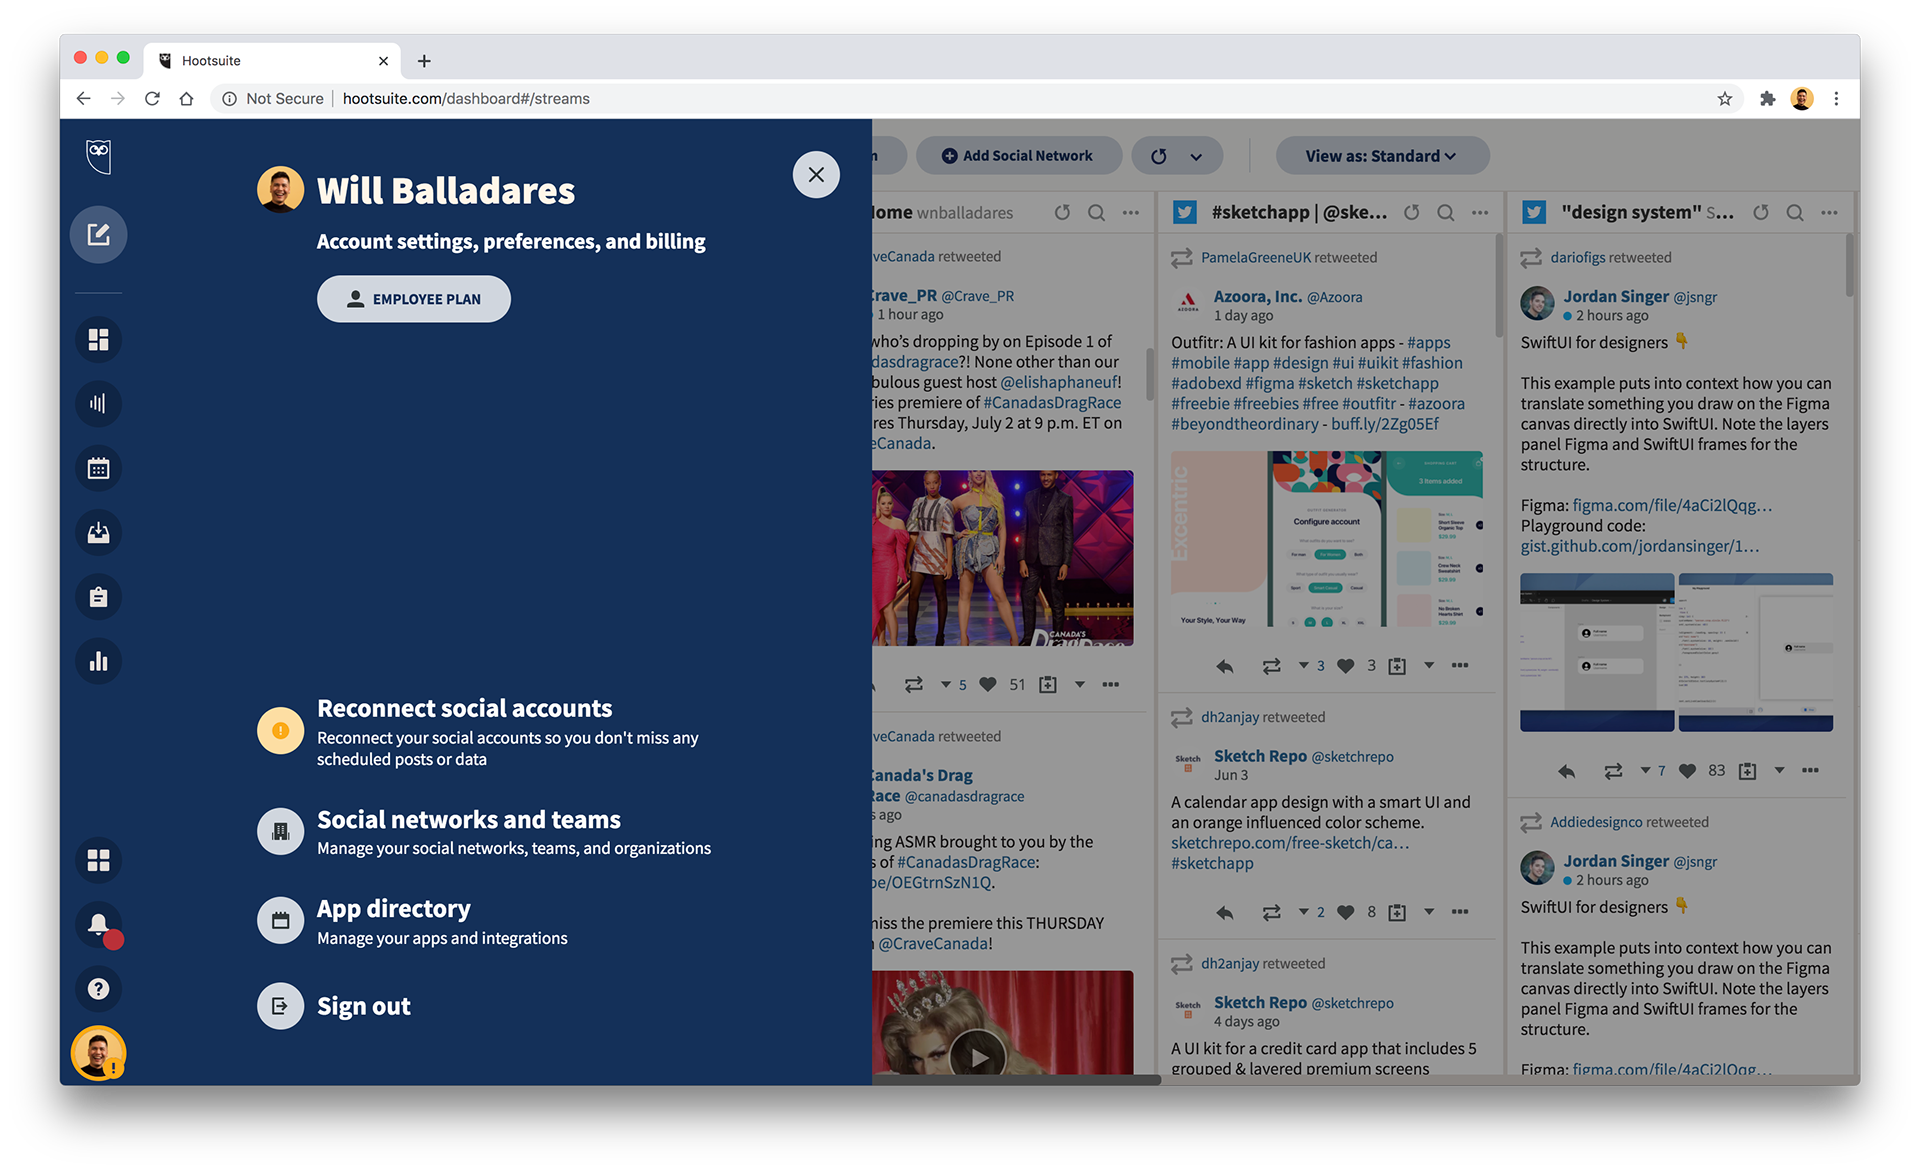Open Account settings, preferences, and billing
1920x1171 pixels.
tap(511, 242)
